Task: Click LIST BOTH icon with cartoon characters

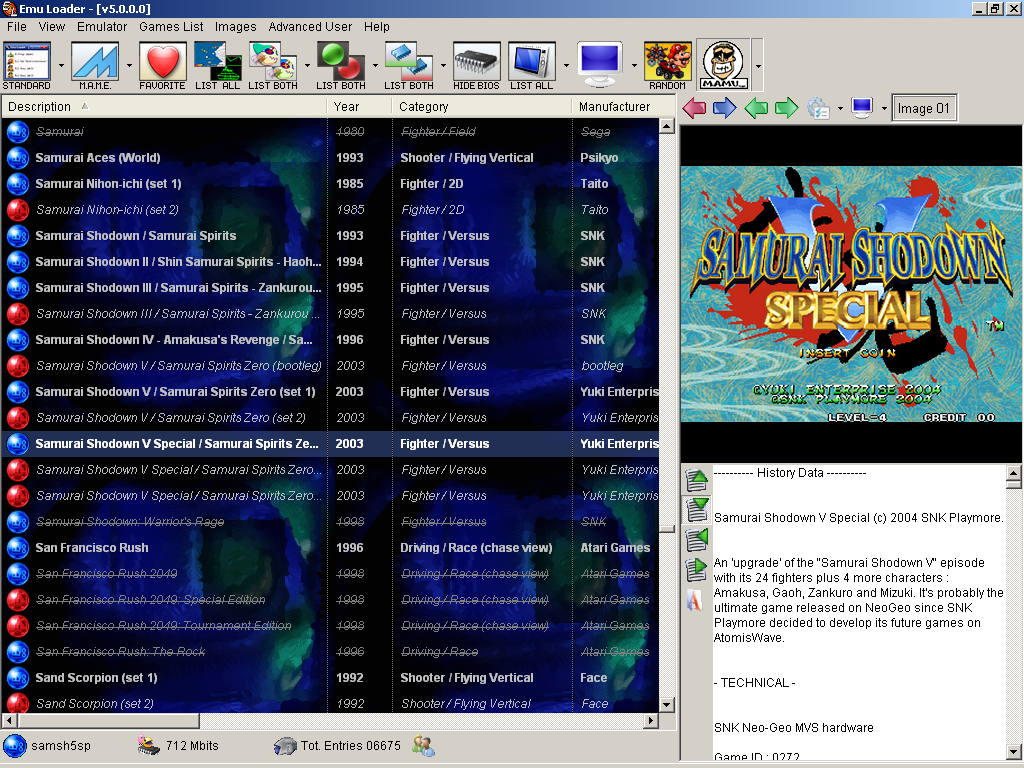Action: pyautogui.click(x=273, y=65)
